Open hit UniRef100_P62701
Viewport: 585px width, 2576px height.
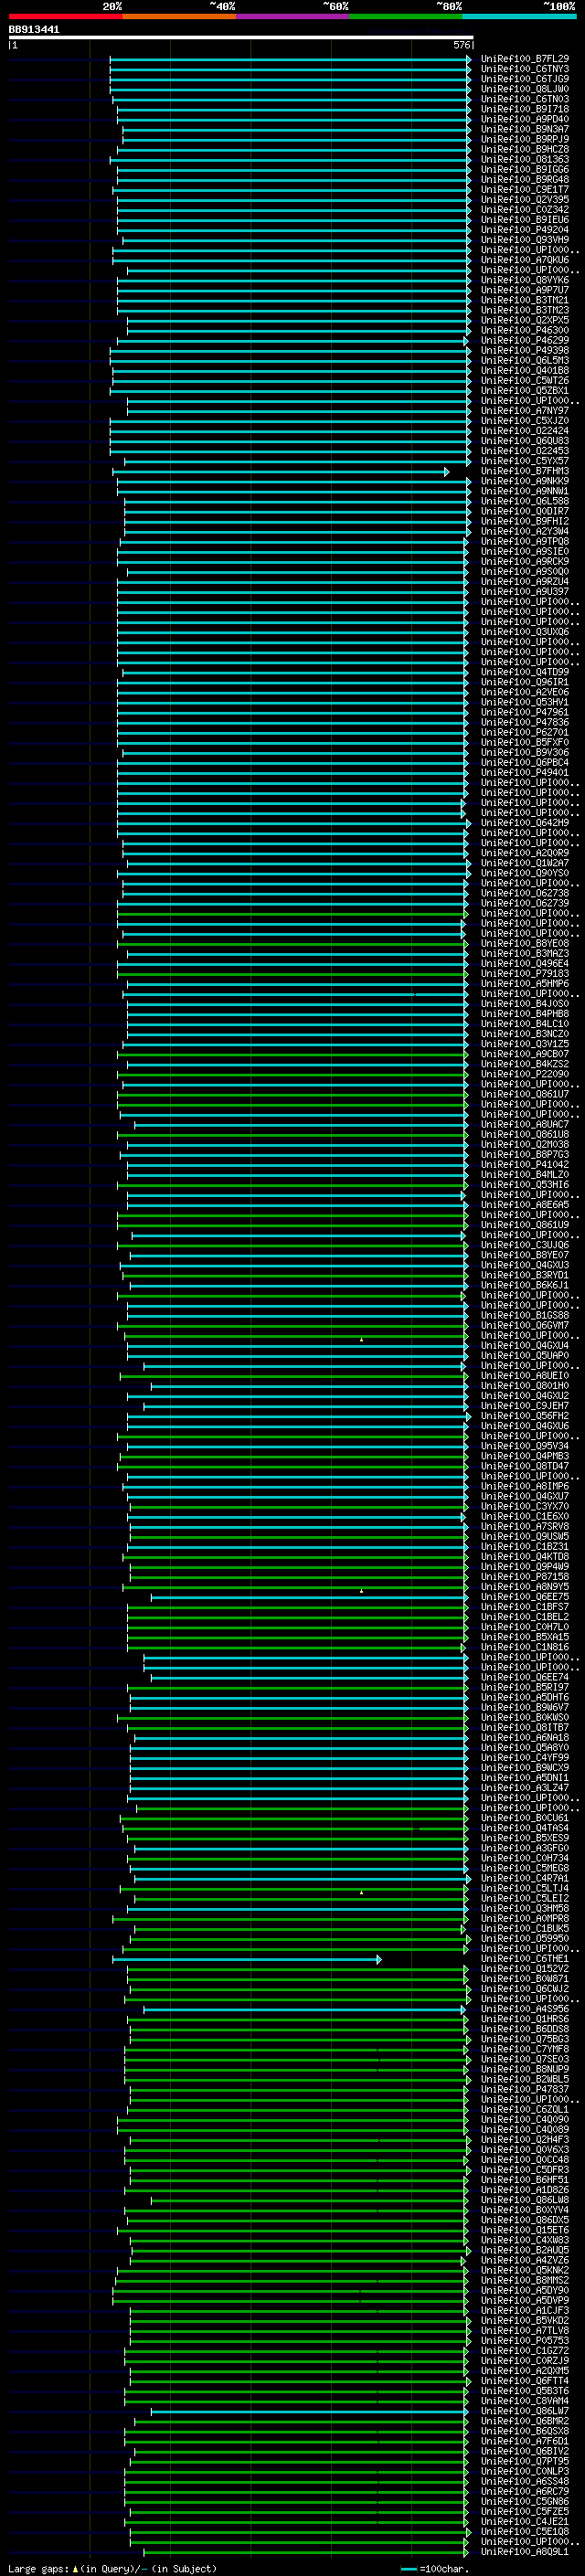tap(525, 732)
